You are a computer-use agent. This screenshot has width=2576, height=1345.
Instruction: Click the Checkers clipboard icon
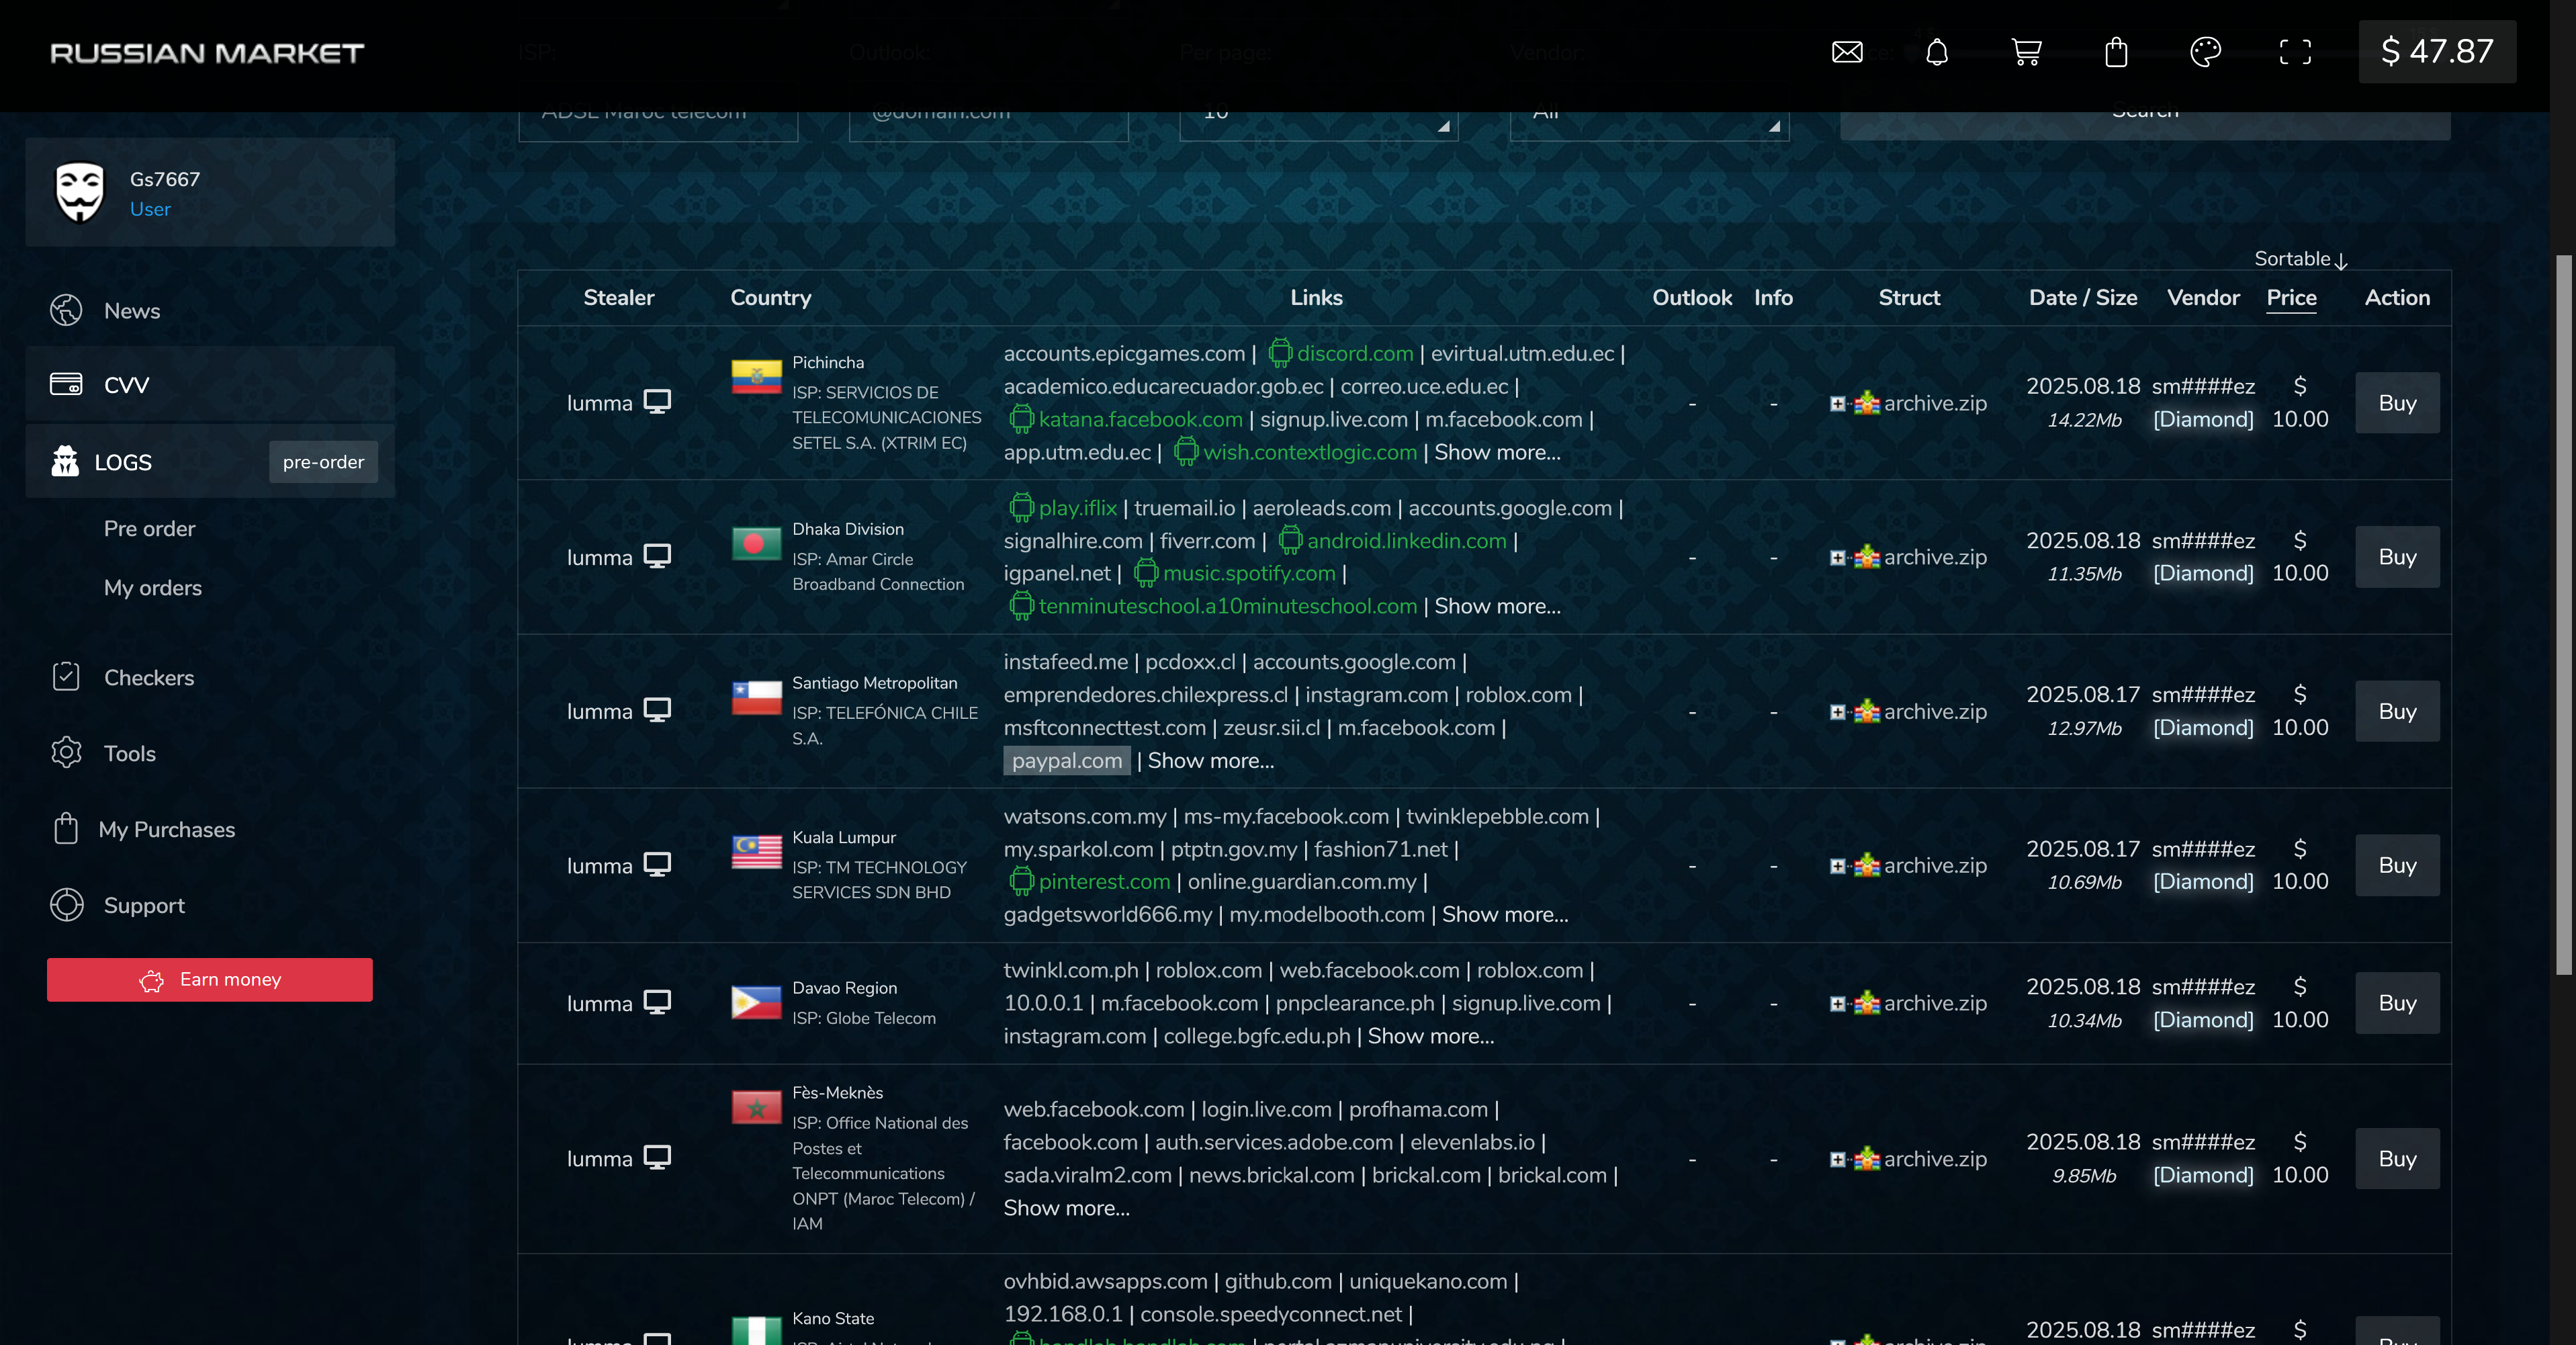(x=66, y=677)
